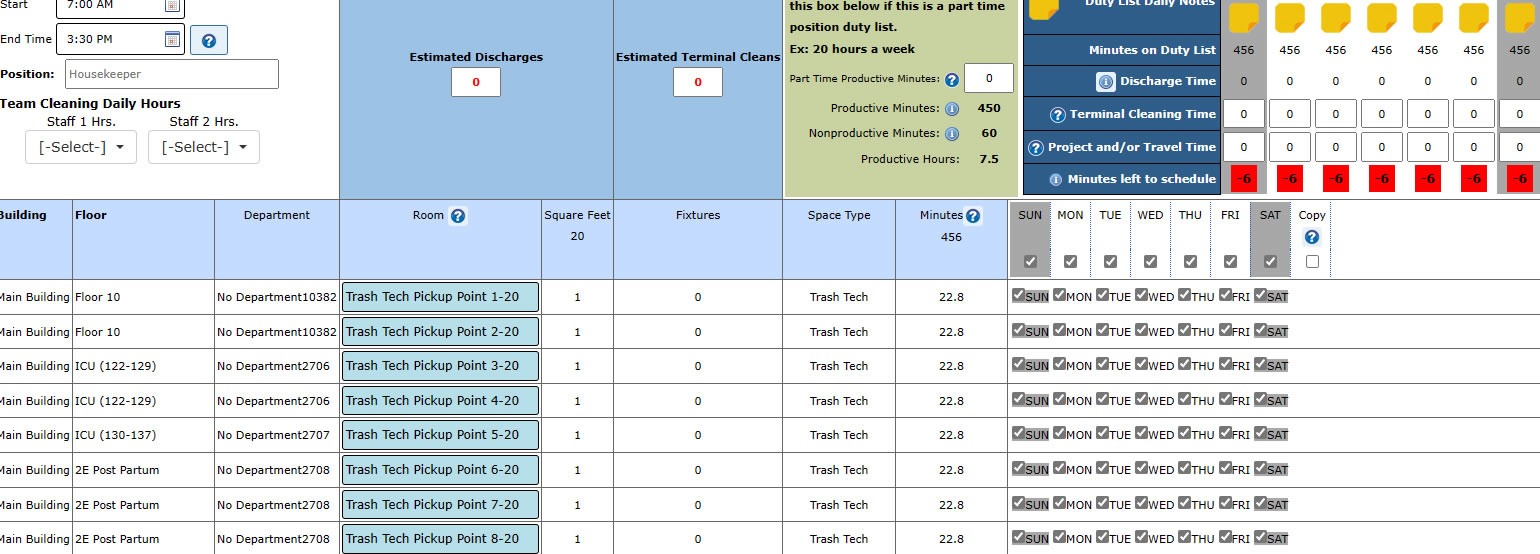
Task: Click the Fixtures column header
Action: pos(698,215)
